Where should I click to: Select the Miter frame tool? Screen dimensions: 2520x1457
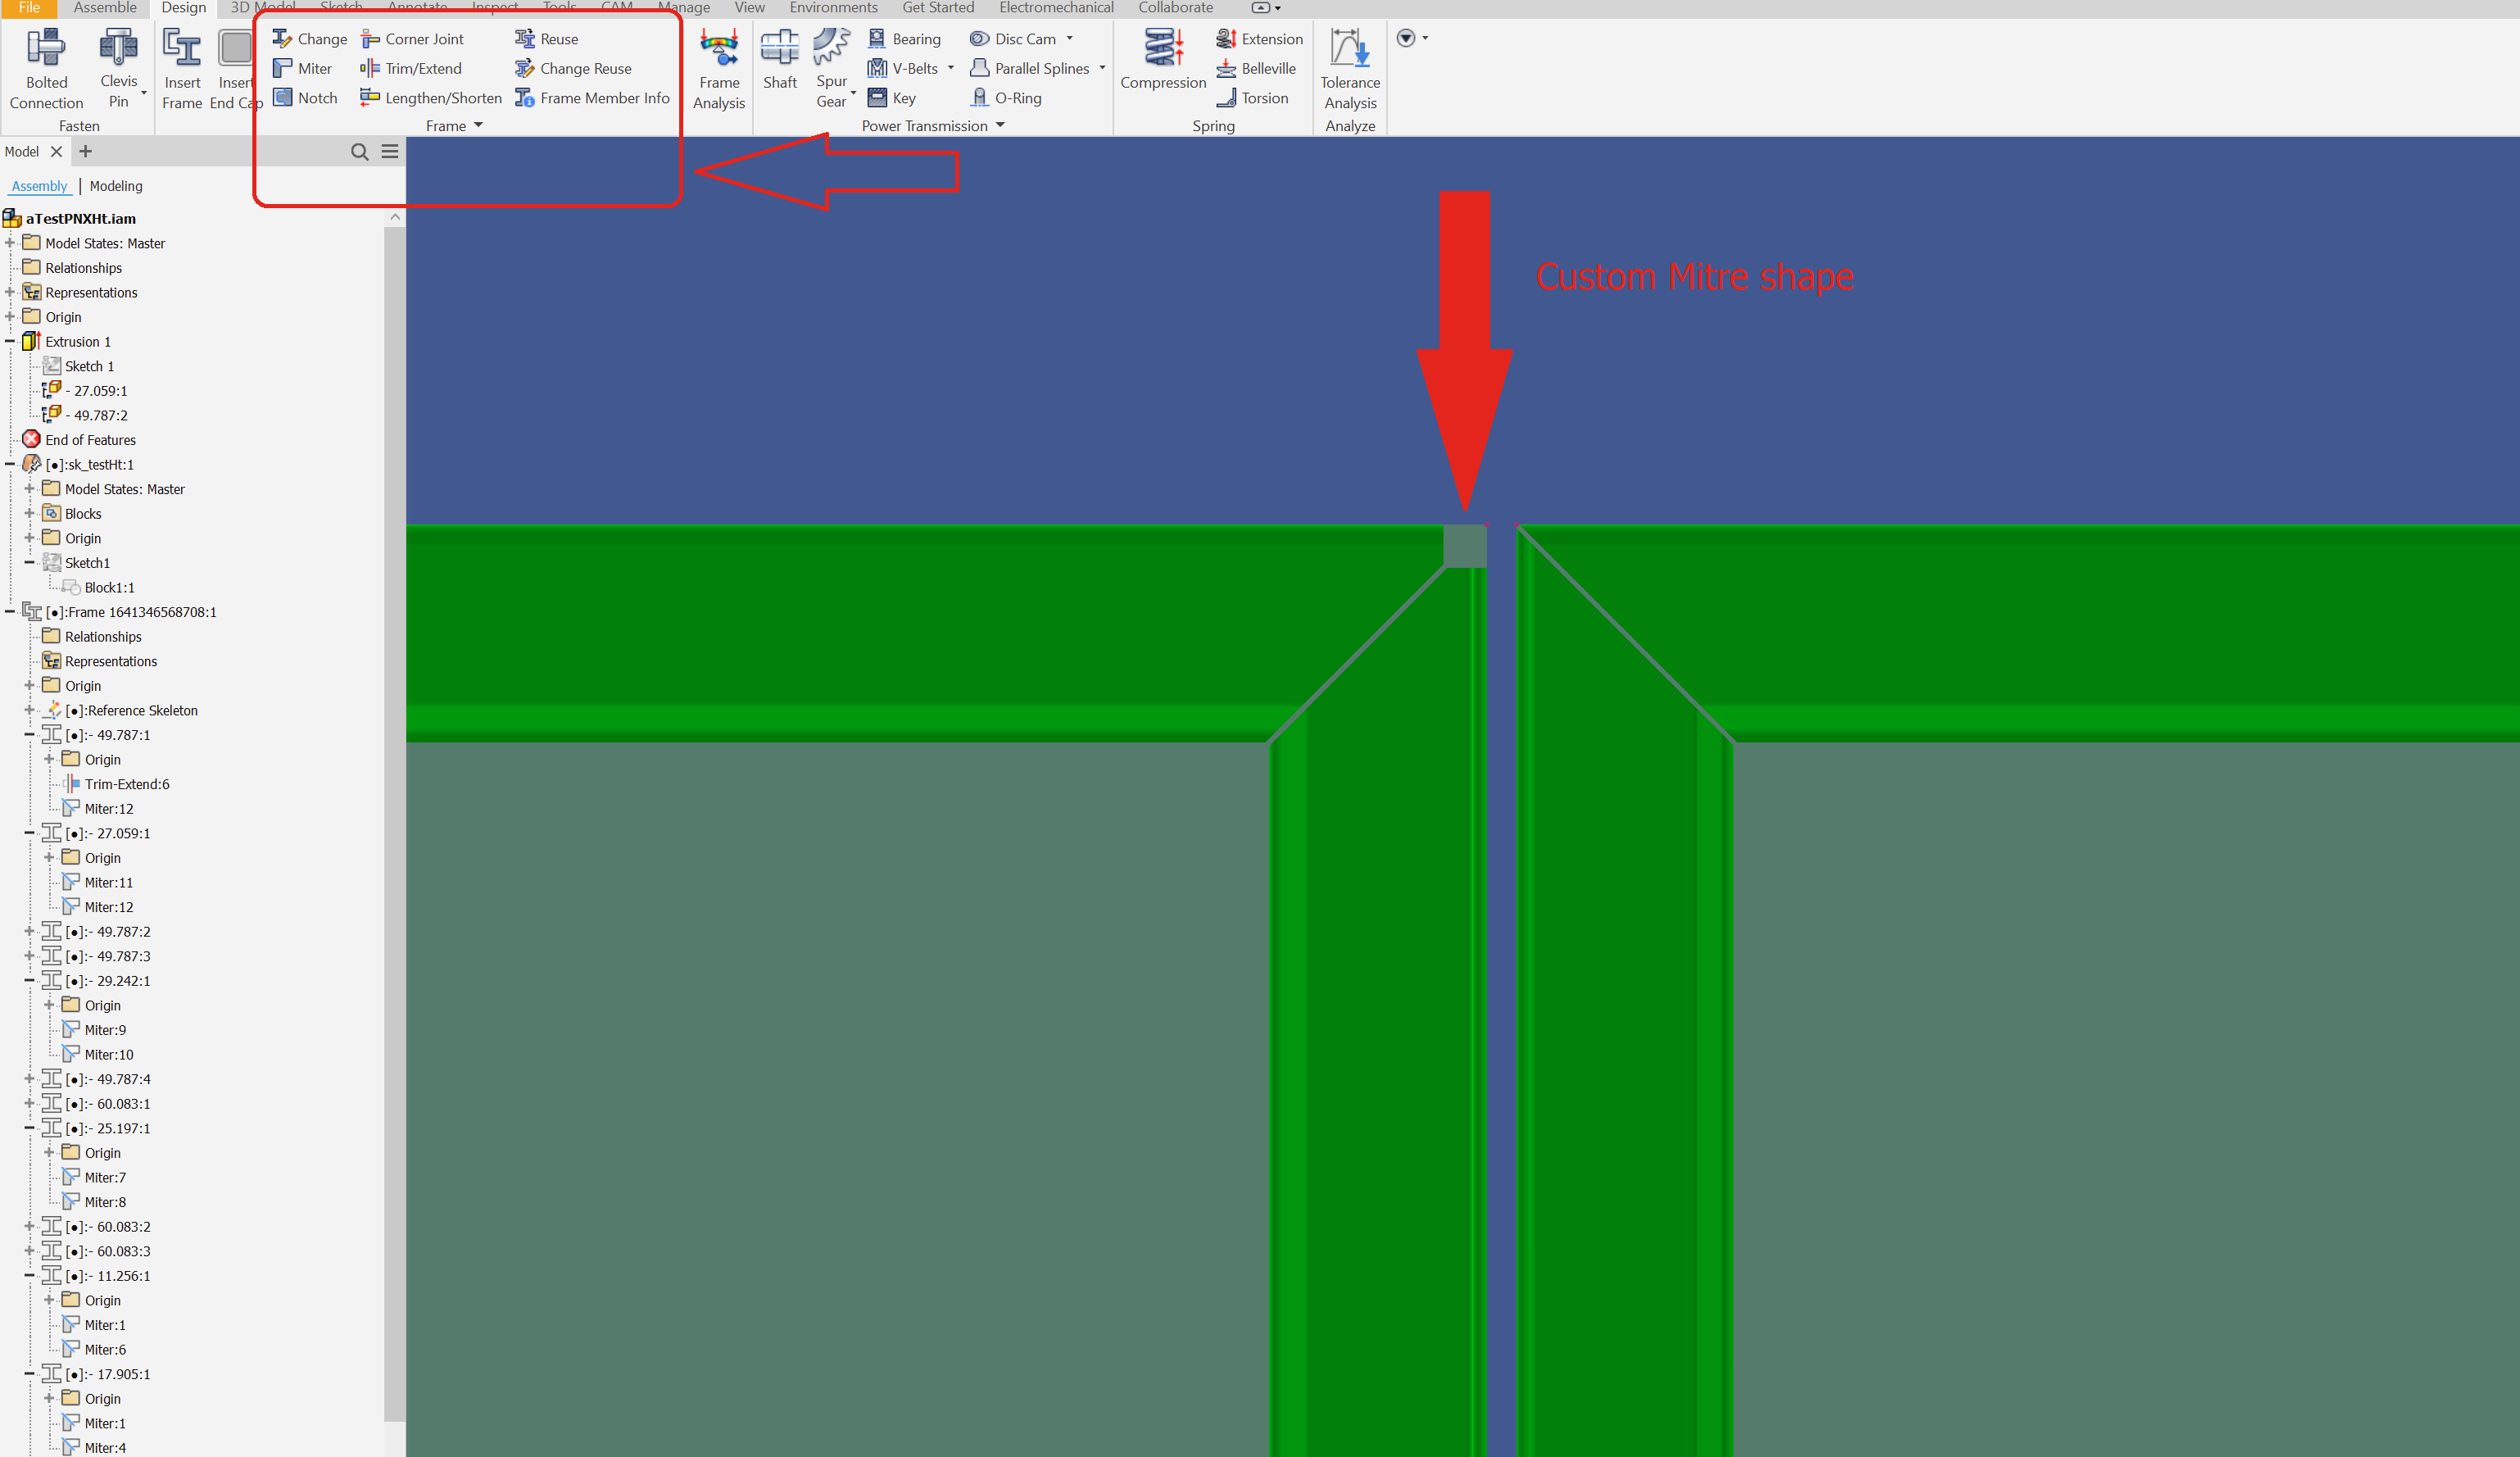(303, 68)
